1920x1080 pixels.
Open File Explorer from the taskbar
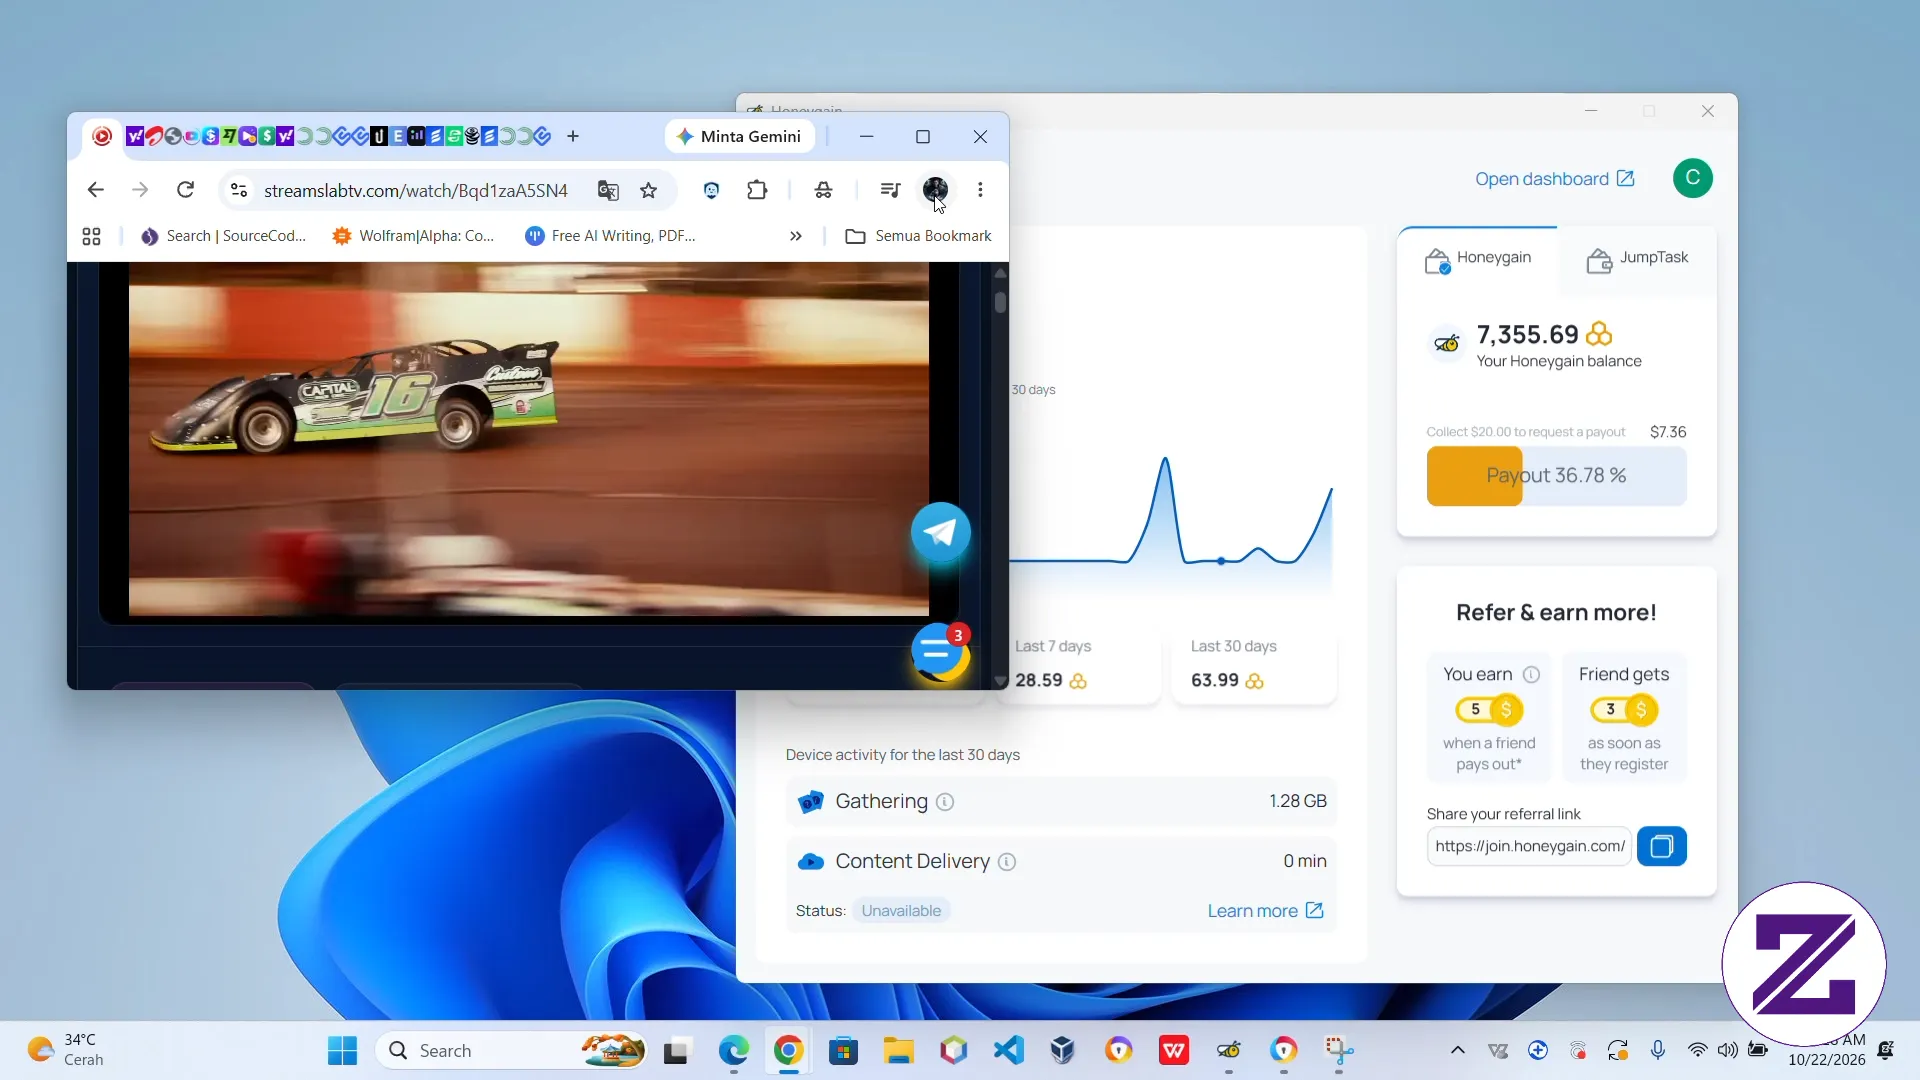click(898, 1051)
